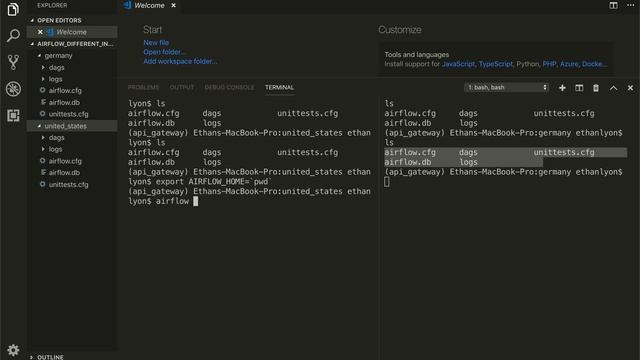
Task: Close the Welcome tab with its X
Action: (x=173, y=5)
